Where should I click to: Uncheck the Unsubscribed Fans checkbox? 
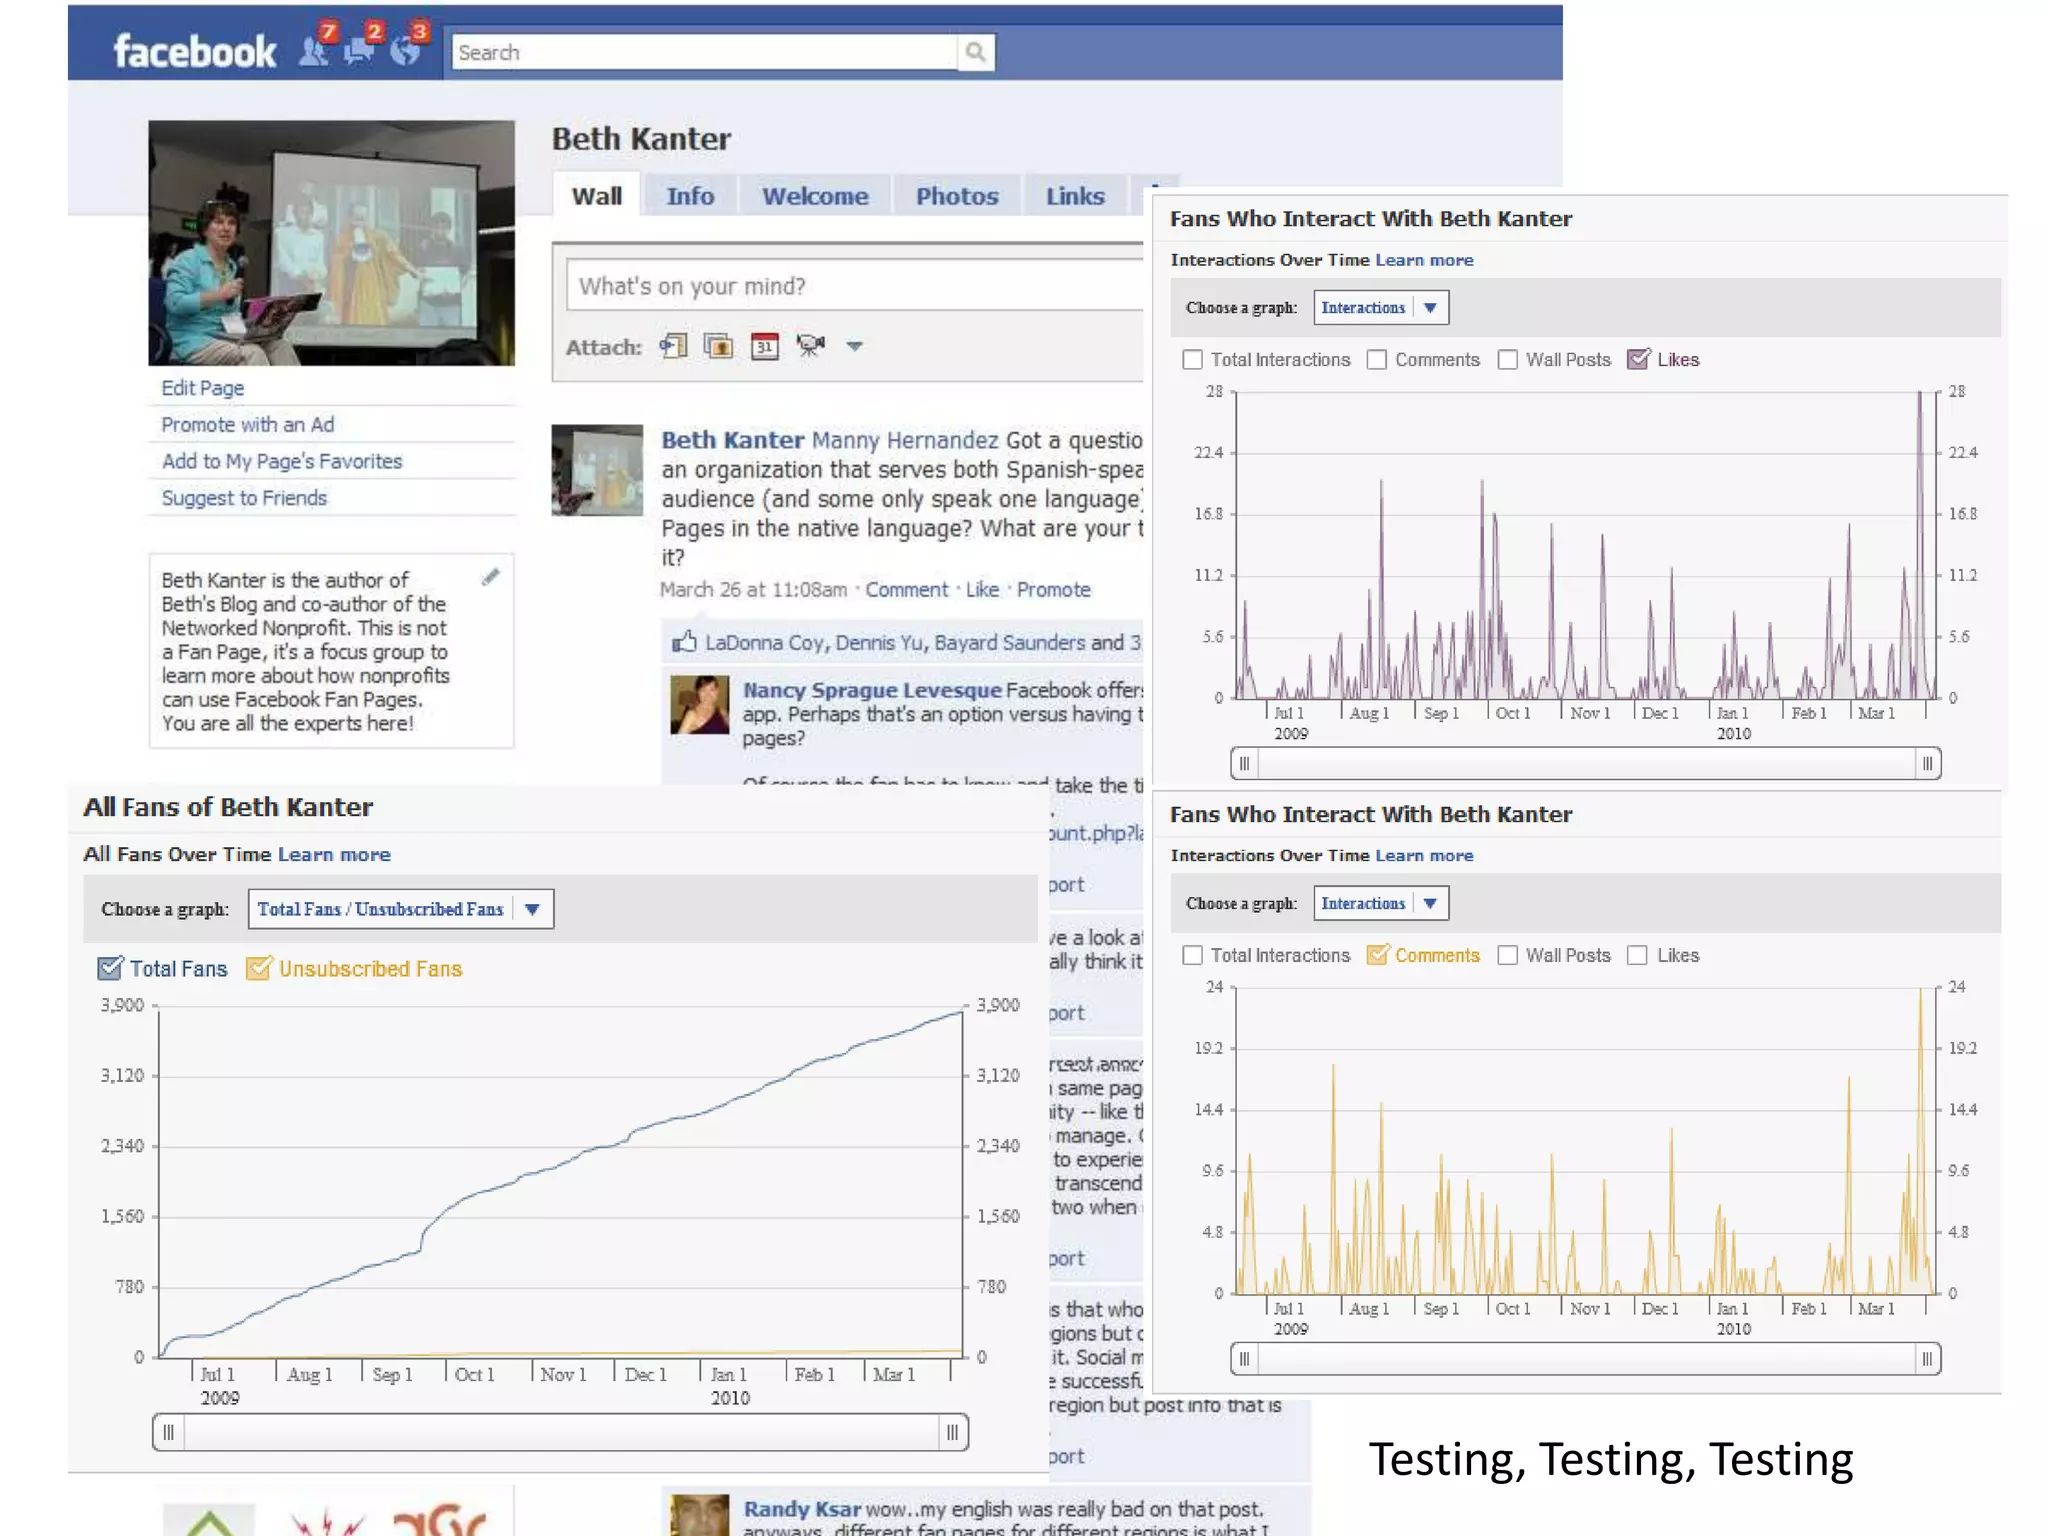[258, 968]
